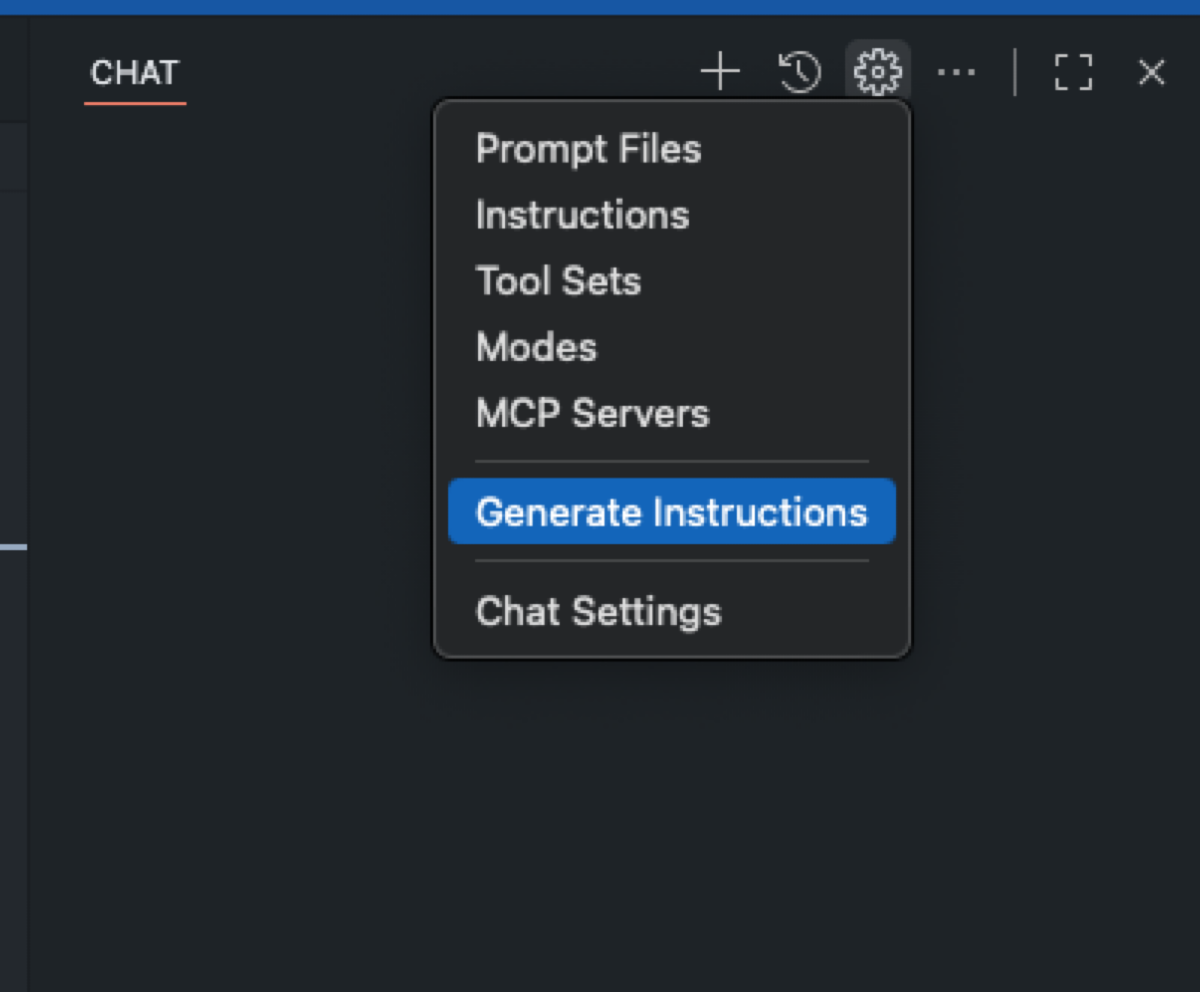Screen dimensions: 1200x992
Task: Click the light horizontal line at the left edge
Action: coord(13,547)
